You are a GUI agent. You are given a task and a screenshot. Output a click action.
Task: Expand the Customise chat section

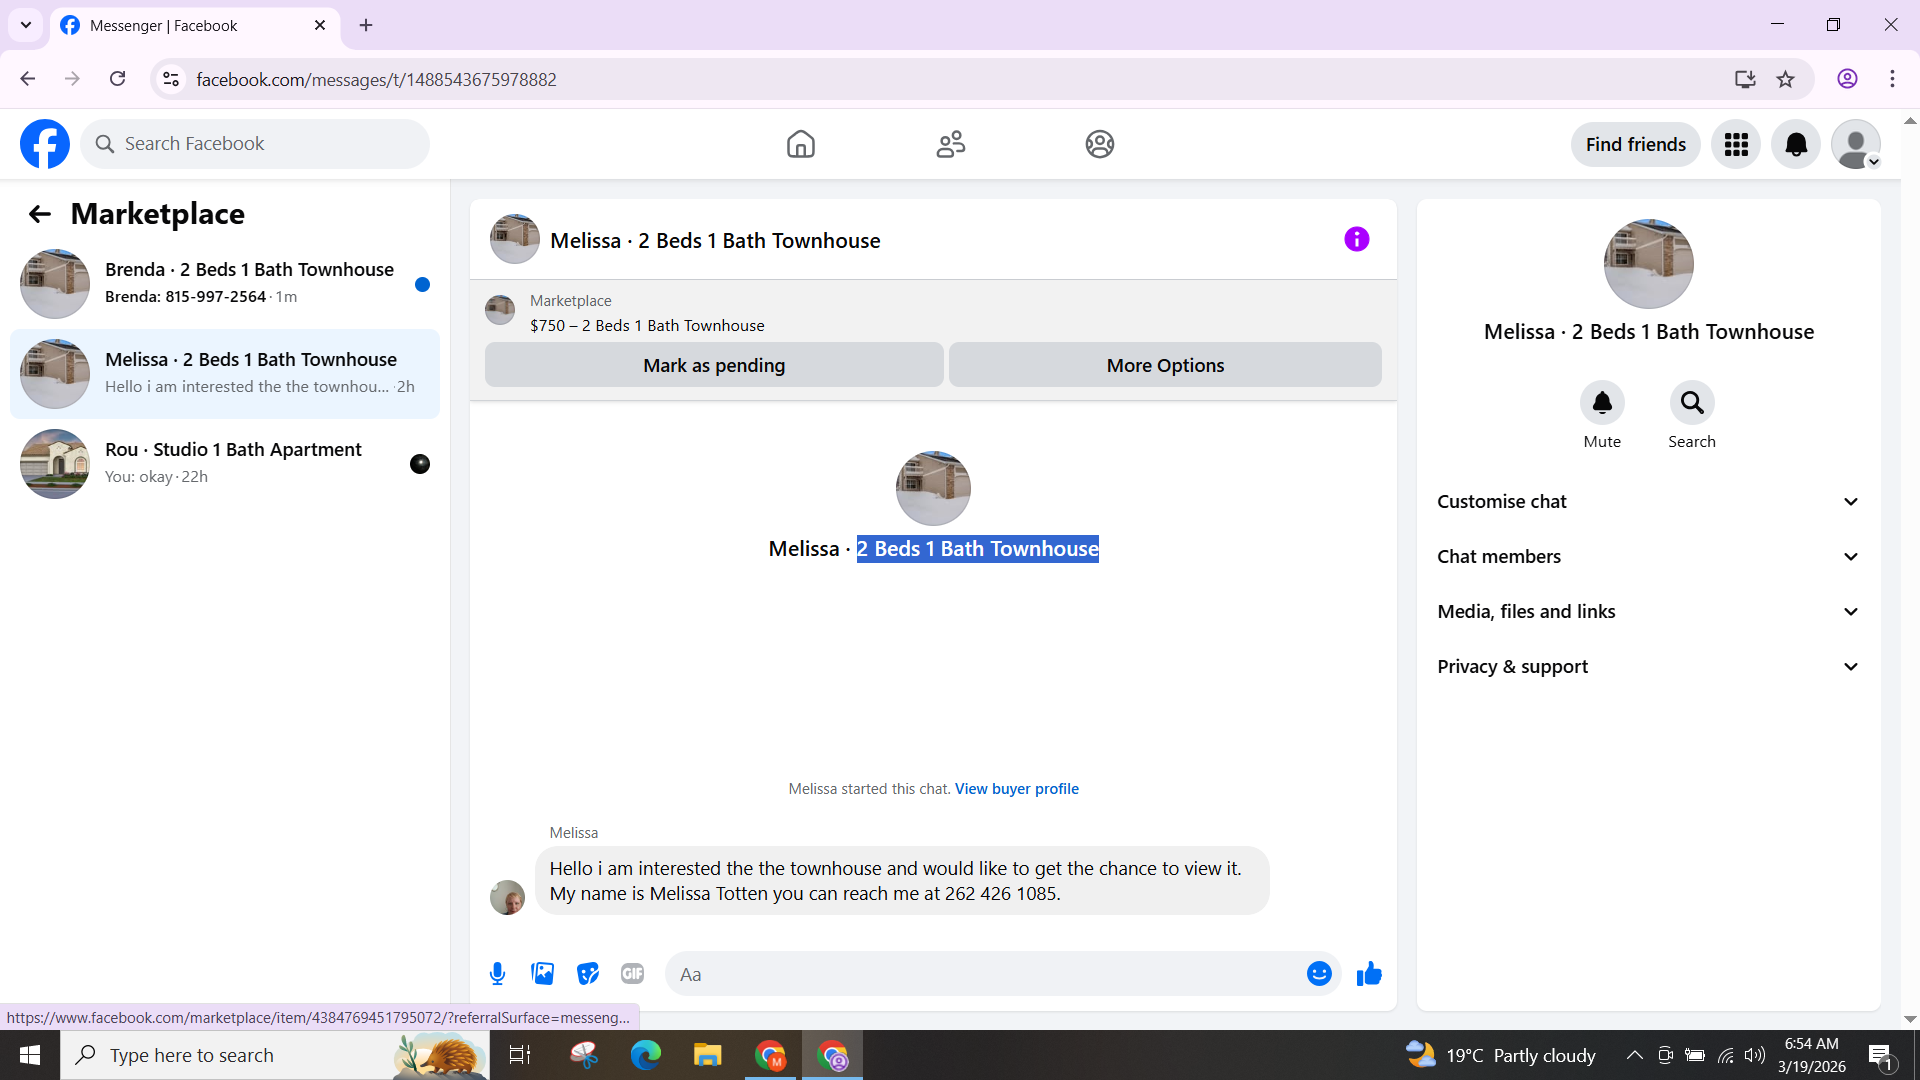pos(1648,502)
